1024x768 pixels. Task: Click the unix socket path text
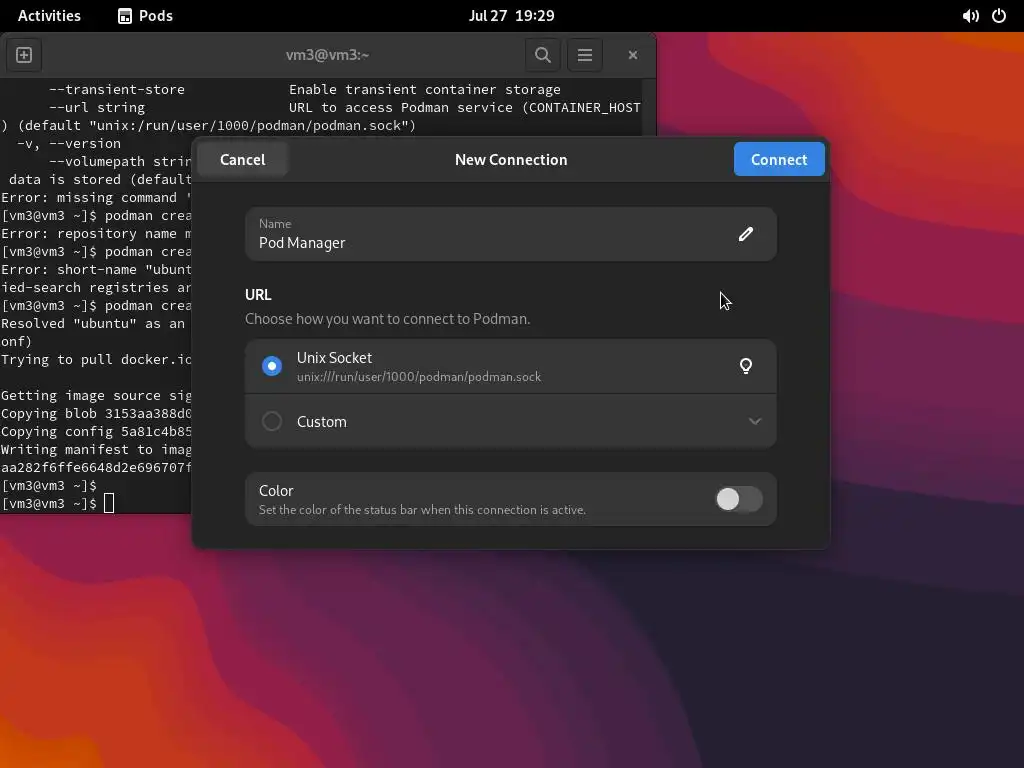tap(419, 377)
